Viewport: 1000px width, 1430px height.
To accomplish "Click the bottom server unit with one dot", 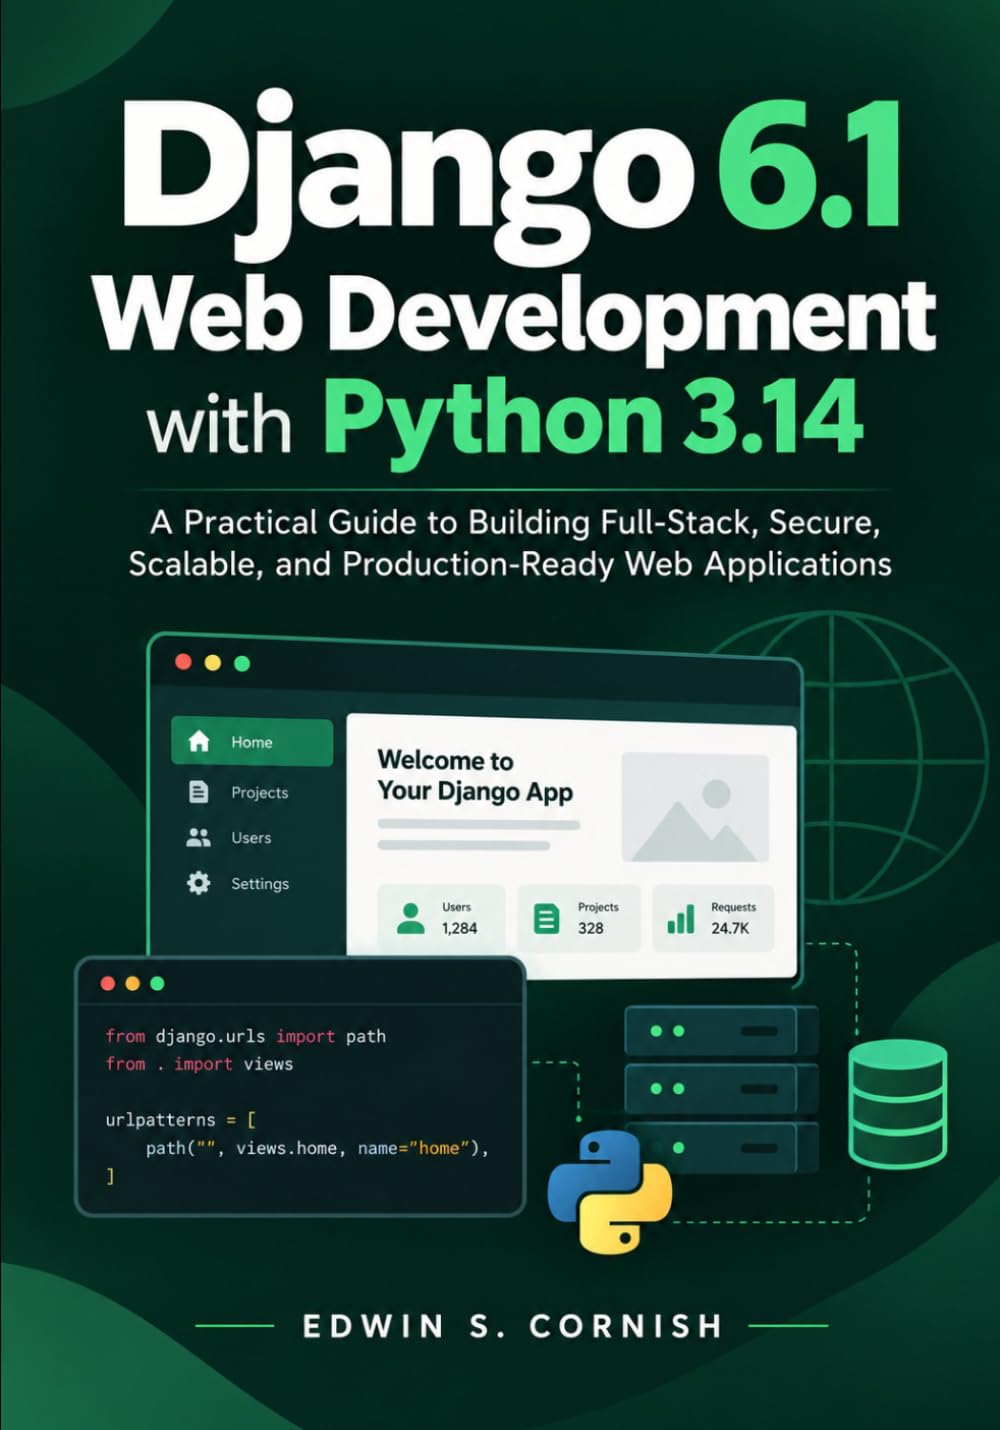I will click(721, 1146).
